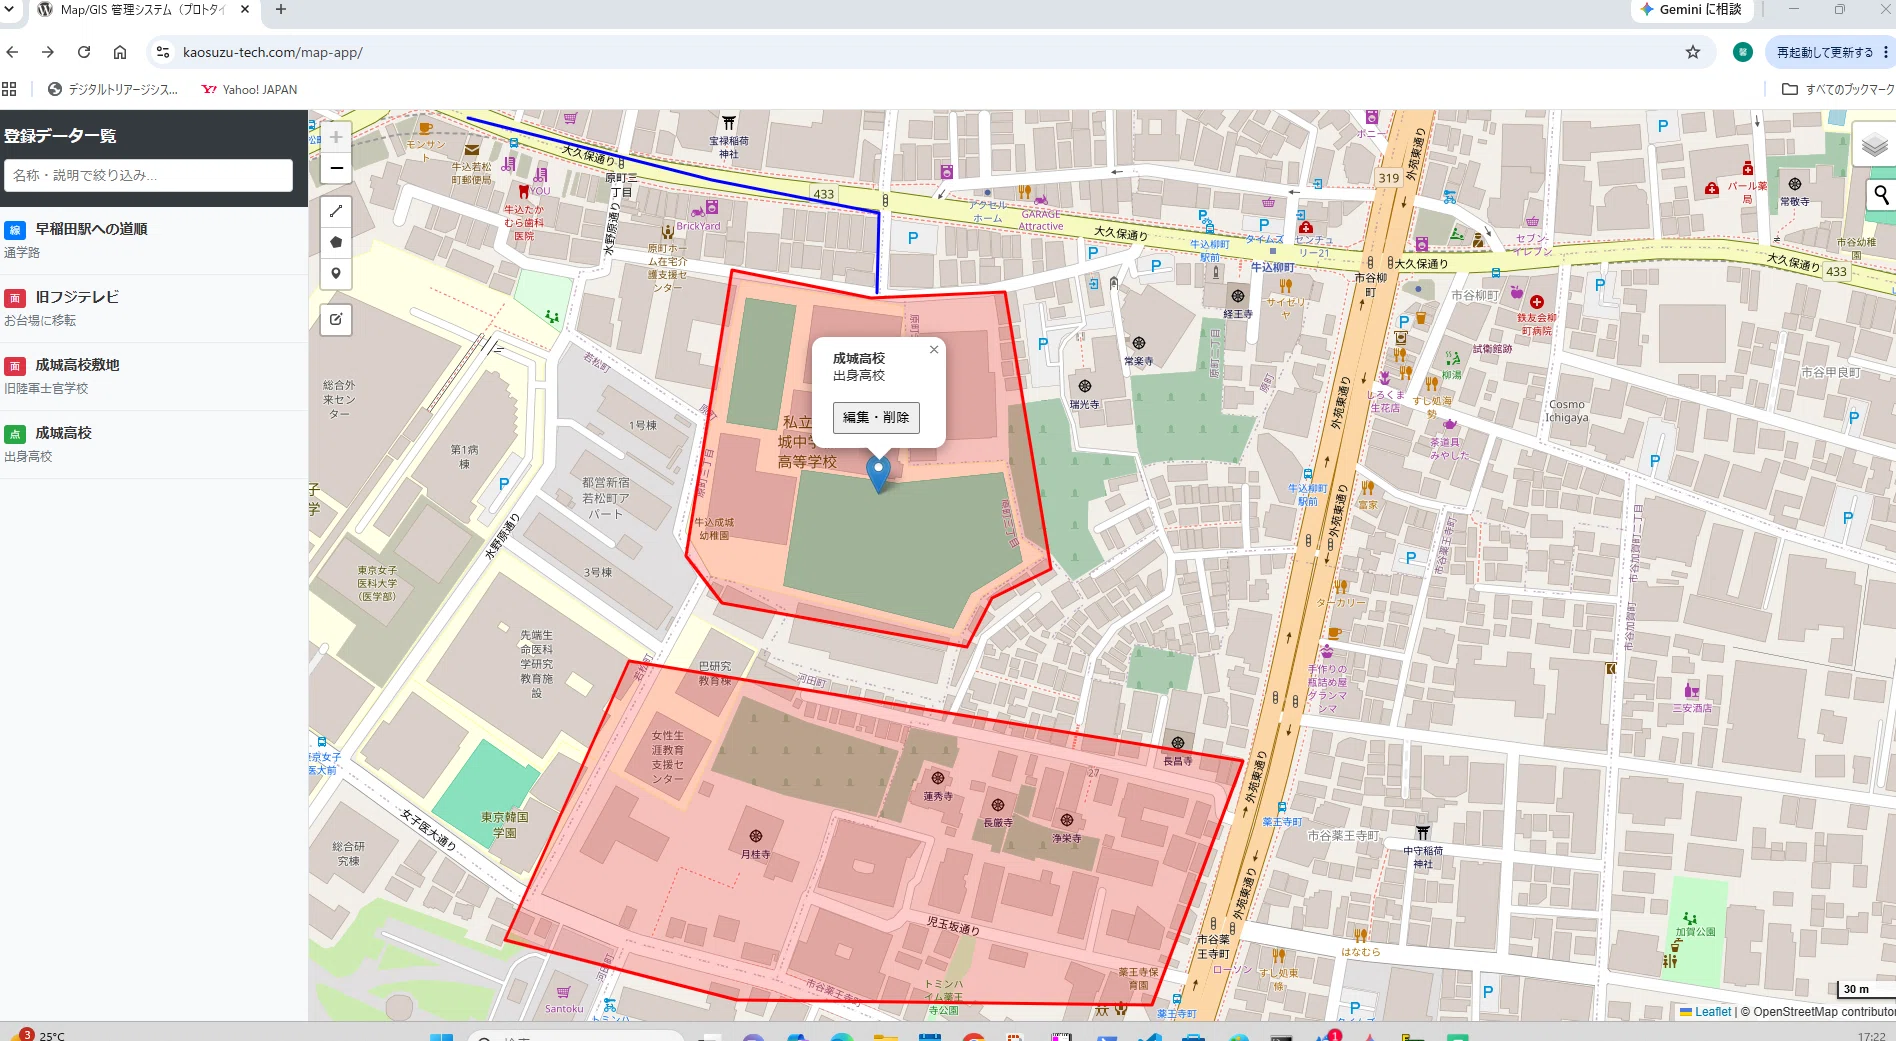Zoom in on the map
Screen dimensions: 1896x1041
tap(336, 137)
